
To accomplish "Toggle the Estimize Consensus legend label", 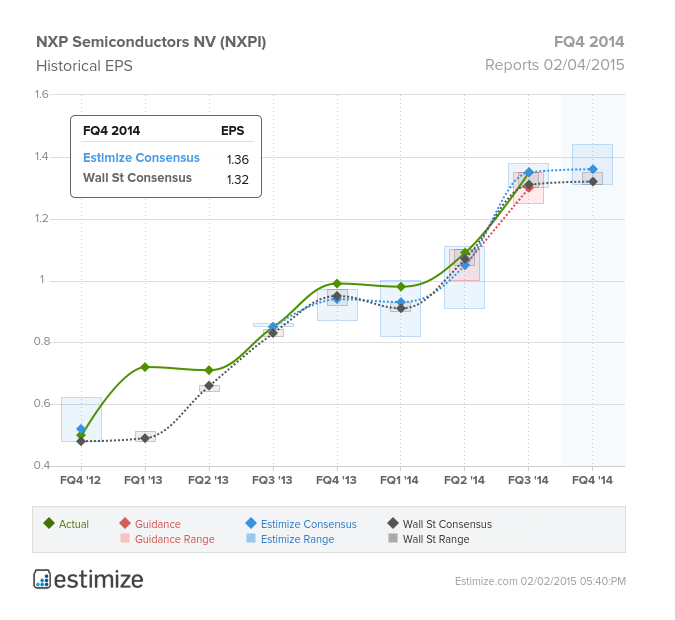I will (x=309, y=524).
